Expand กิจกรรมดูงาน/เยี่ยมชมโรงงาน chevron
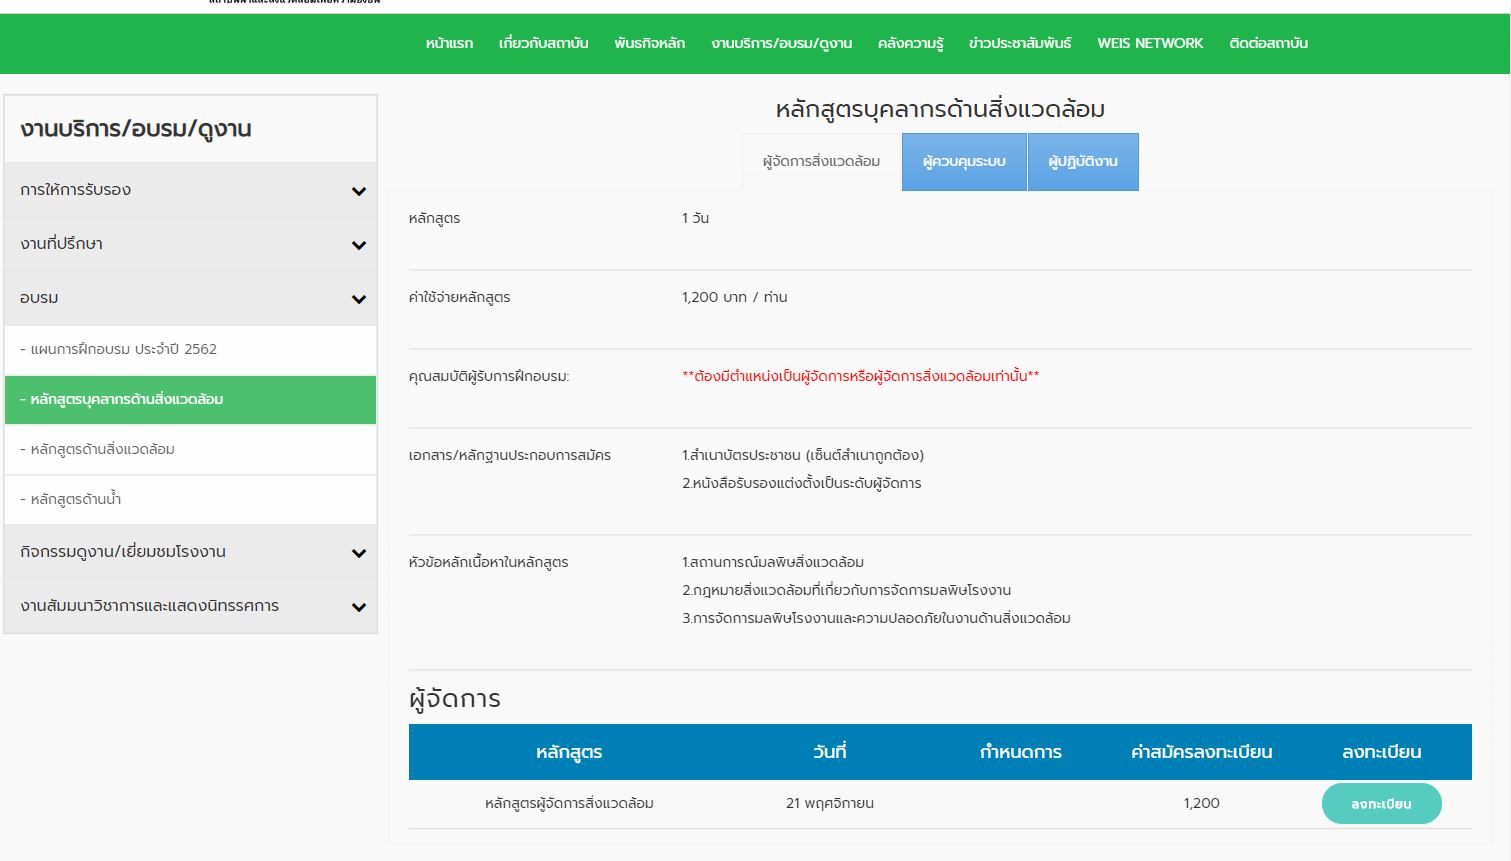The image size is (1511, 861). [359, 553]
